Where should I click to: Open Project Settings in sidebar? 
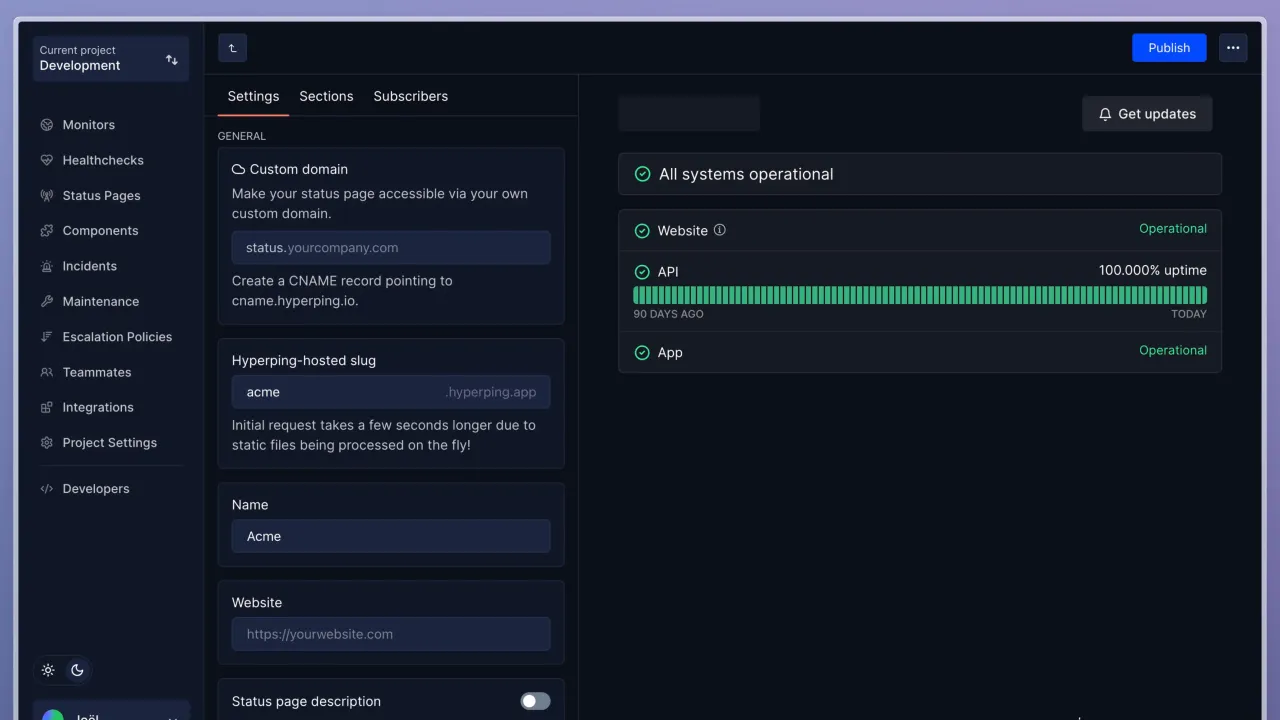[110, 443]
